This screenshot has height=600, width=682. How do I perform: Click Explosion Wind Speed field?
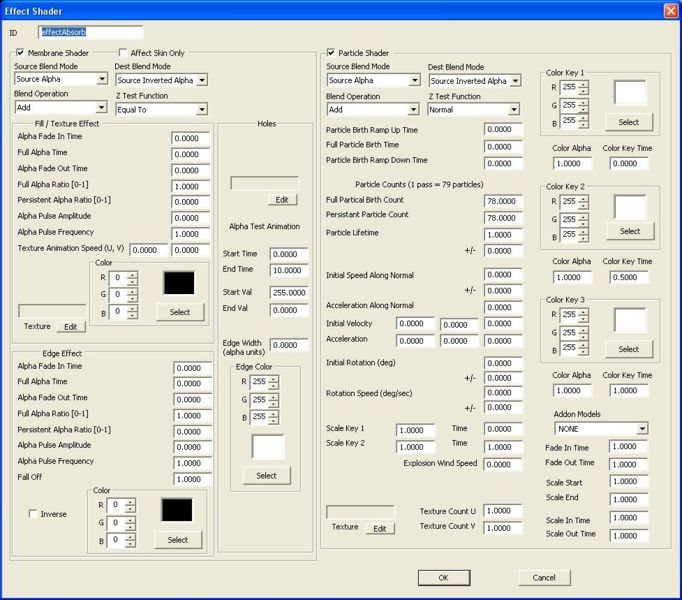click(x=503, y=464)
